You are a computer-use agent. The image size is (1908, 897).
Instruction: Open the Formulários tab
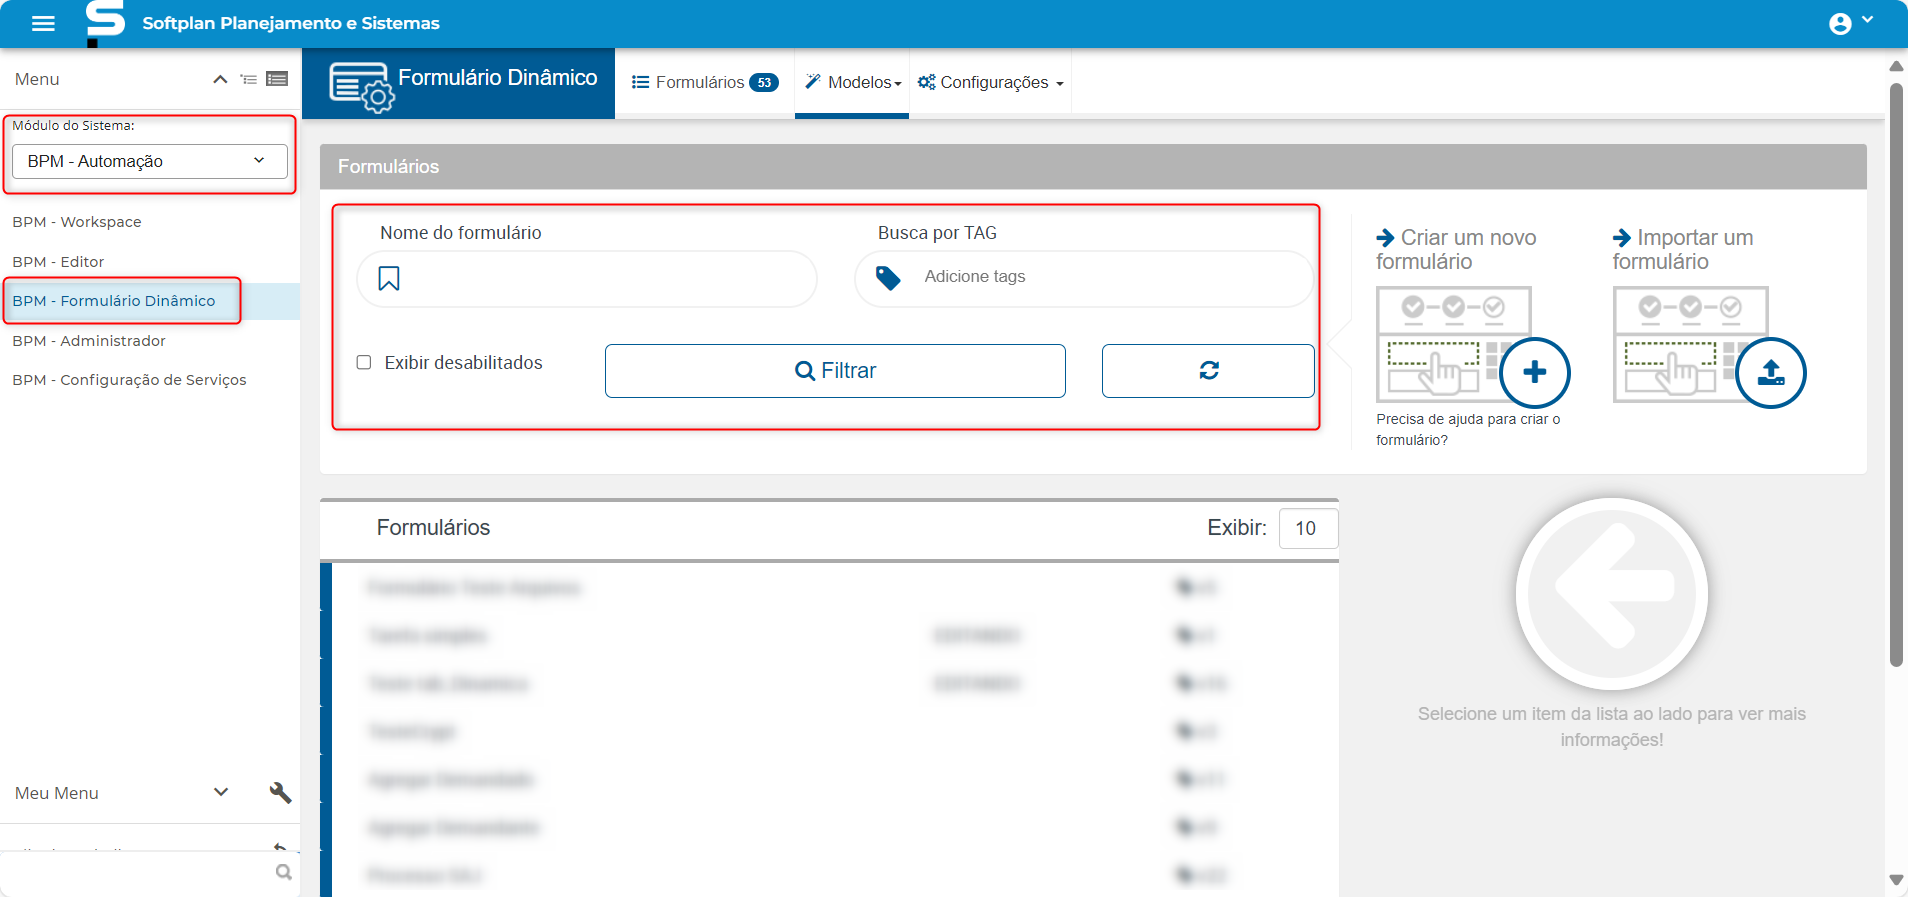tap(704, 83)
